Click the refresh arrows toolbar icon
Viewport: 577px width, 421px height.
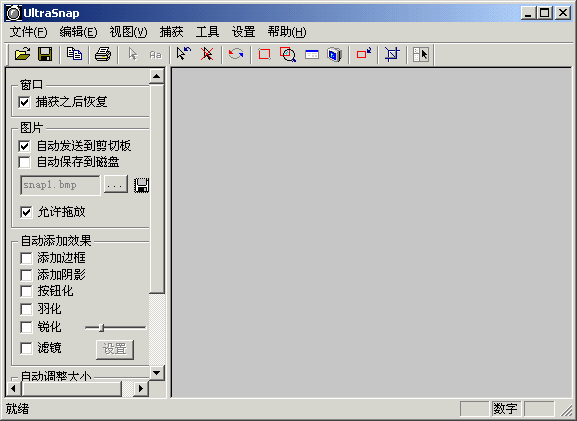tap(236, 54)
